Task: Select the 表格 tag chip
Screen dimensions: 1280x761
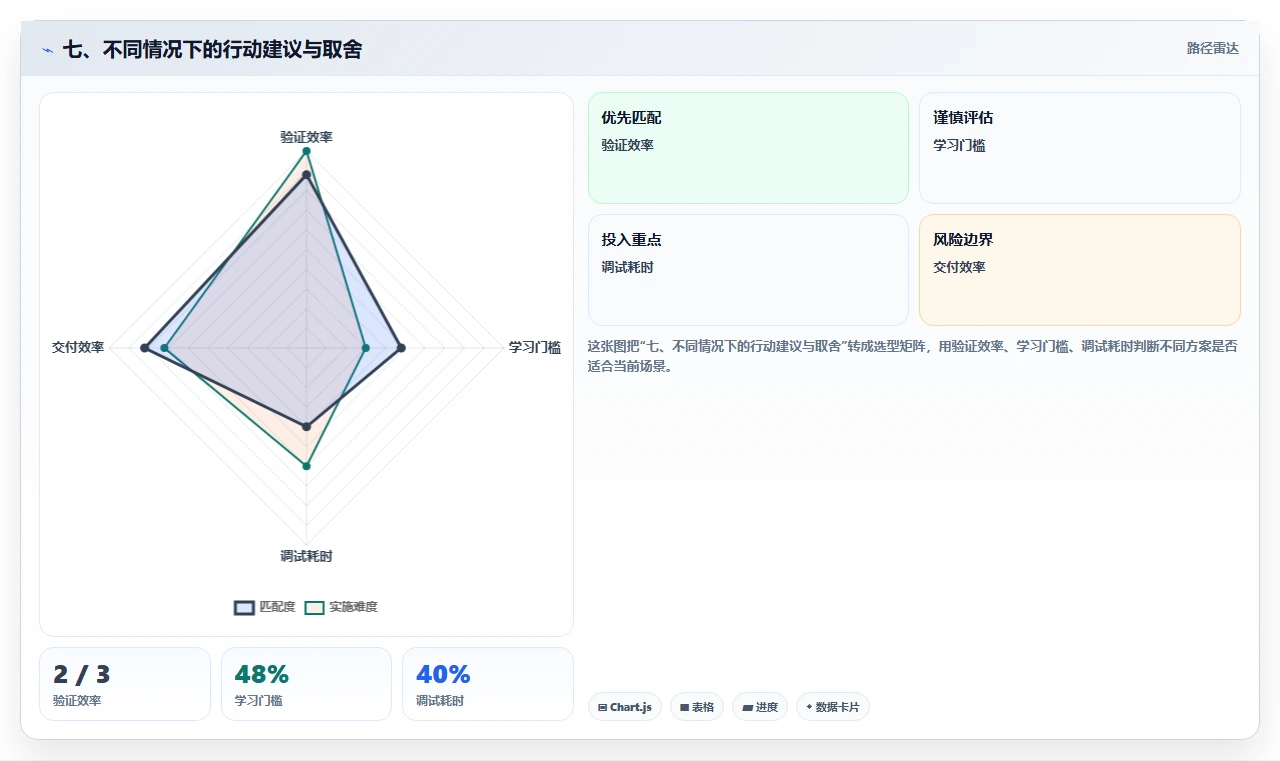Action: click(697, 707)
